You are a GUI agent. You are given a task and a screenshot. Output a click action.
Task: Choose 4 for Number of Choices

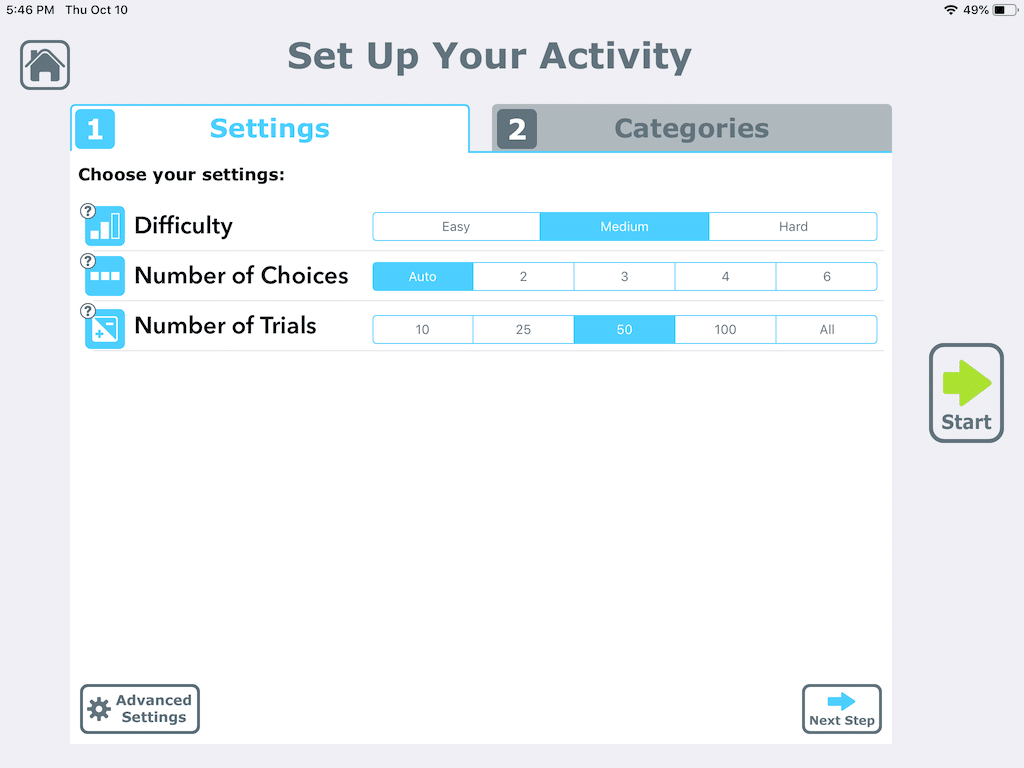click(x=725, y=277)
